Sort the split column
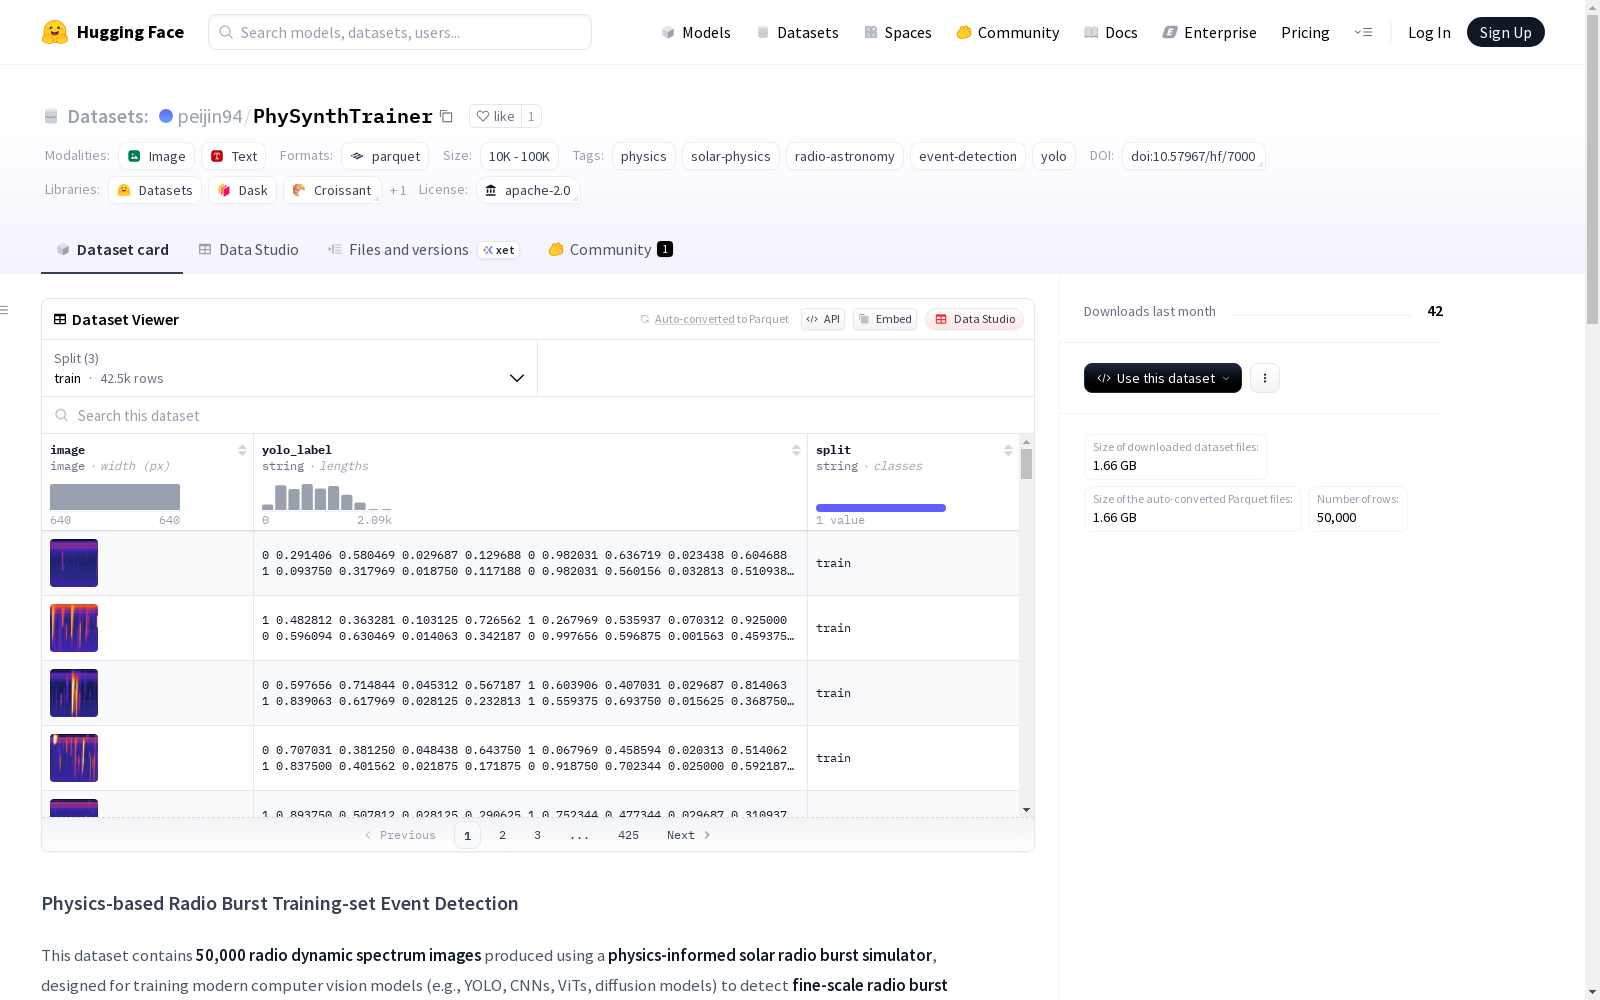1600x1000 pixels. [x=1008, y=450]
